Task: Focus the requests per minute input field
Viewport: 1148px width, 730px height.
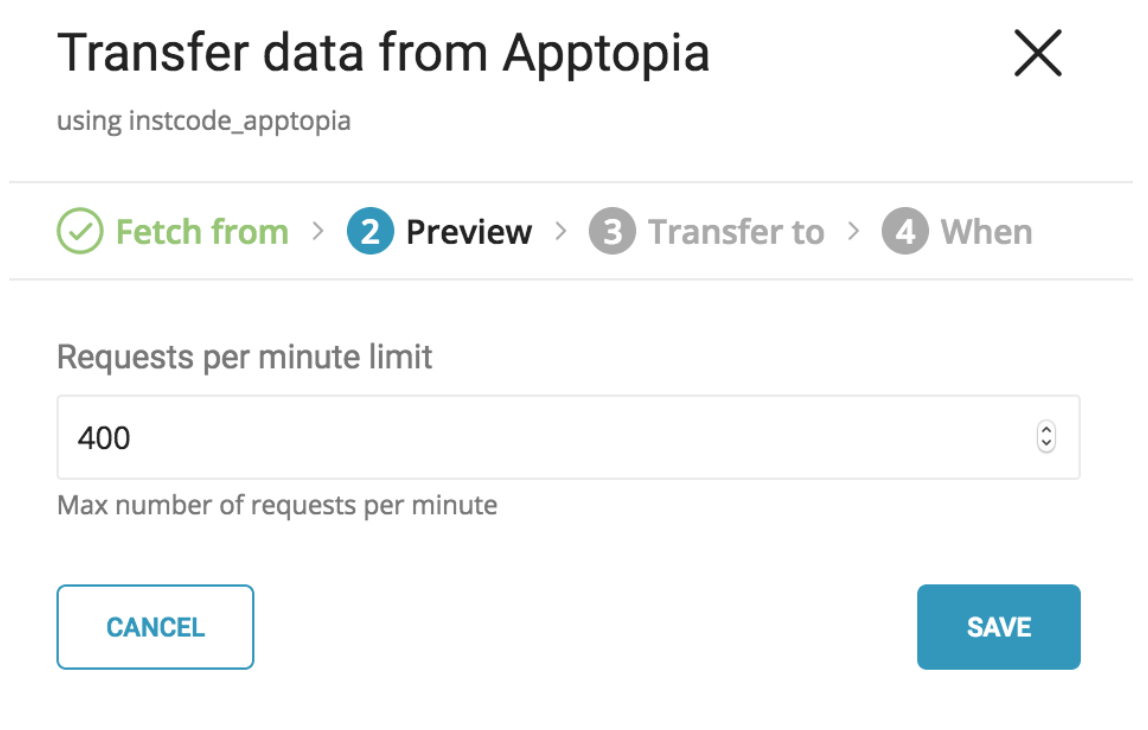Action: click(x=540, y=437)
